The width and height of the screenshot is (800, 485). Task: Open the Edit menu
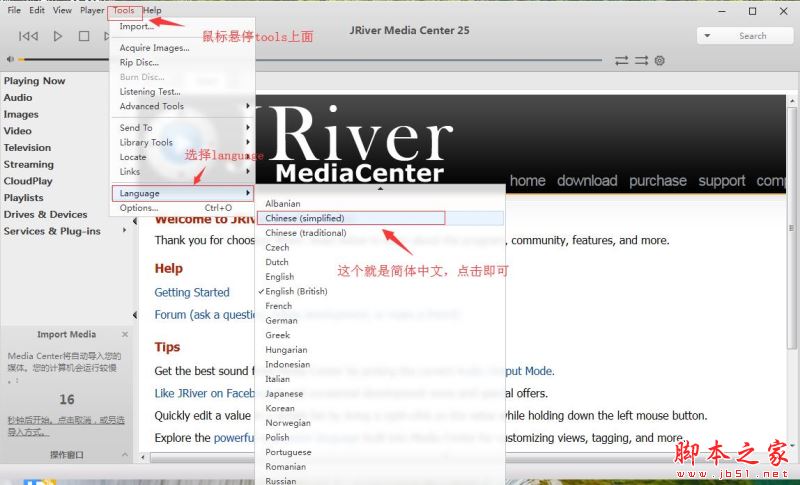coord(37,10)
